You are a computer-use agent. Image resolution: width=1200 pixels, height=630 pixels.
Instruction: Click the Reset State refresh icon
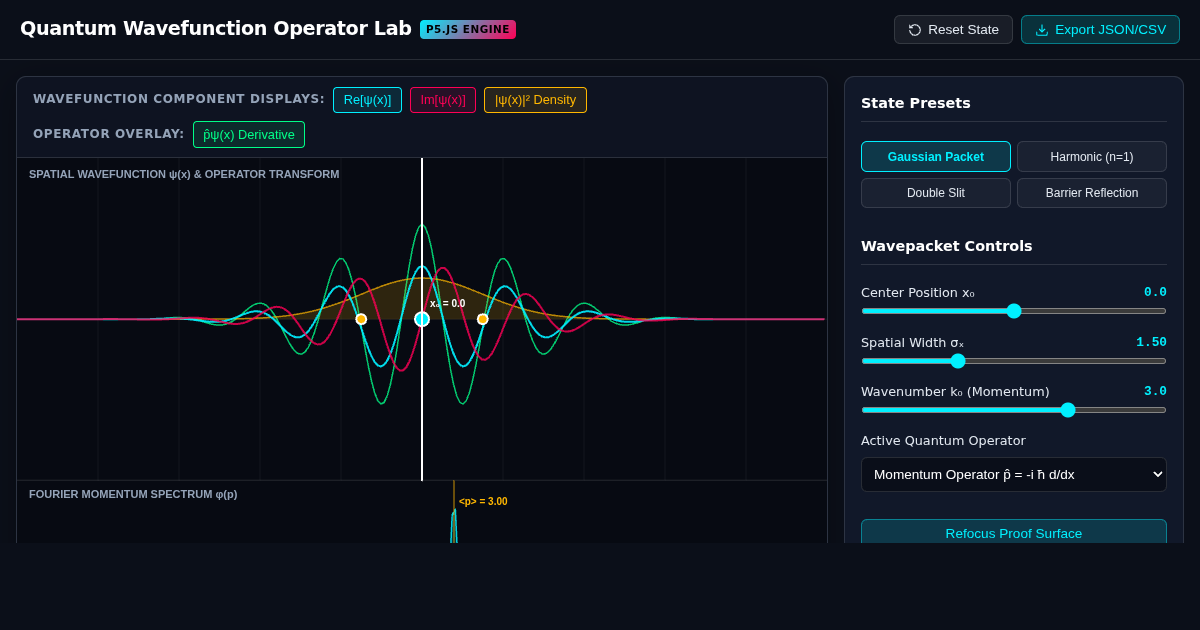click(x=915, y=30)
